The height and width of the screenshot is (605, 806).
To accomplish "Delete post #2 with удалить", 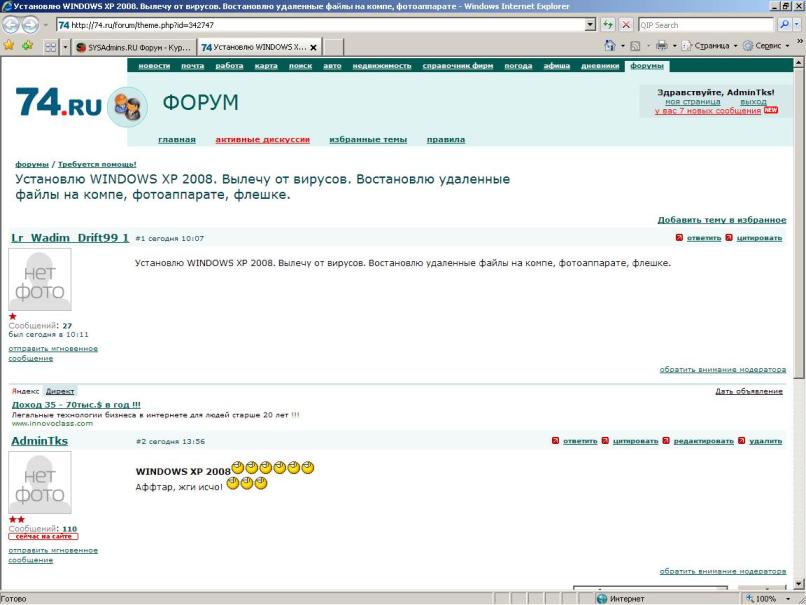I will [x=765, y=441].
